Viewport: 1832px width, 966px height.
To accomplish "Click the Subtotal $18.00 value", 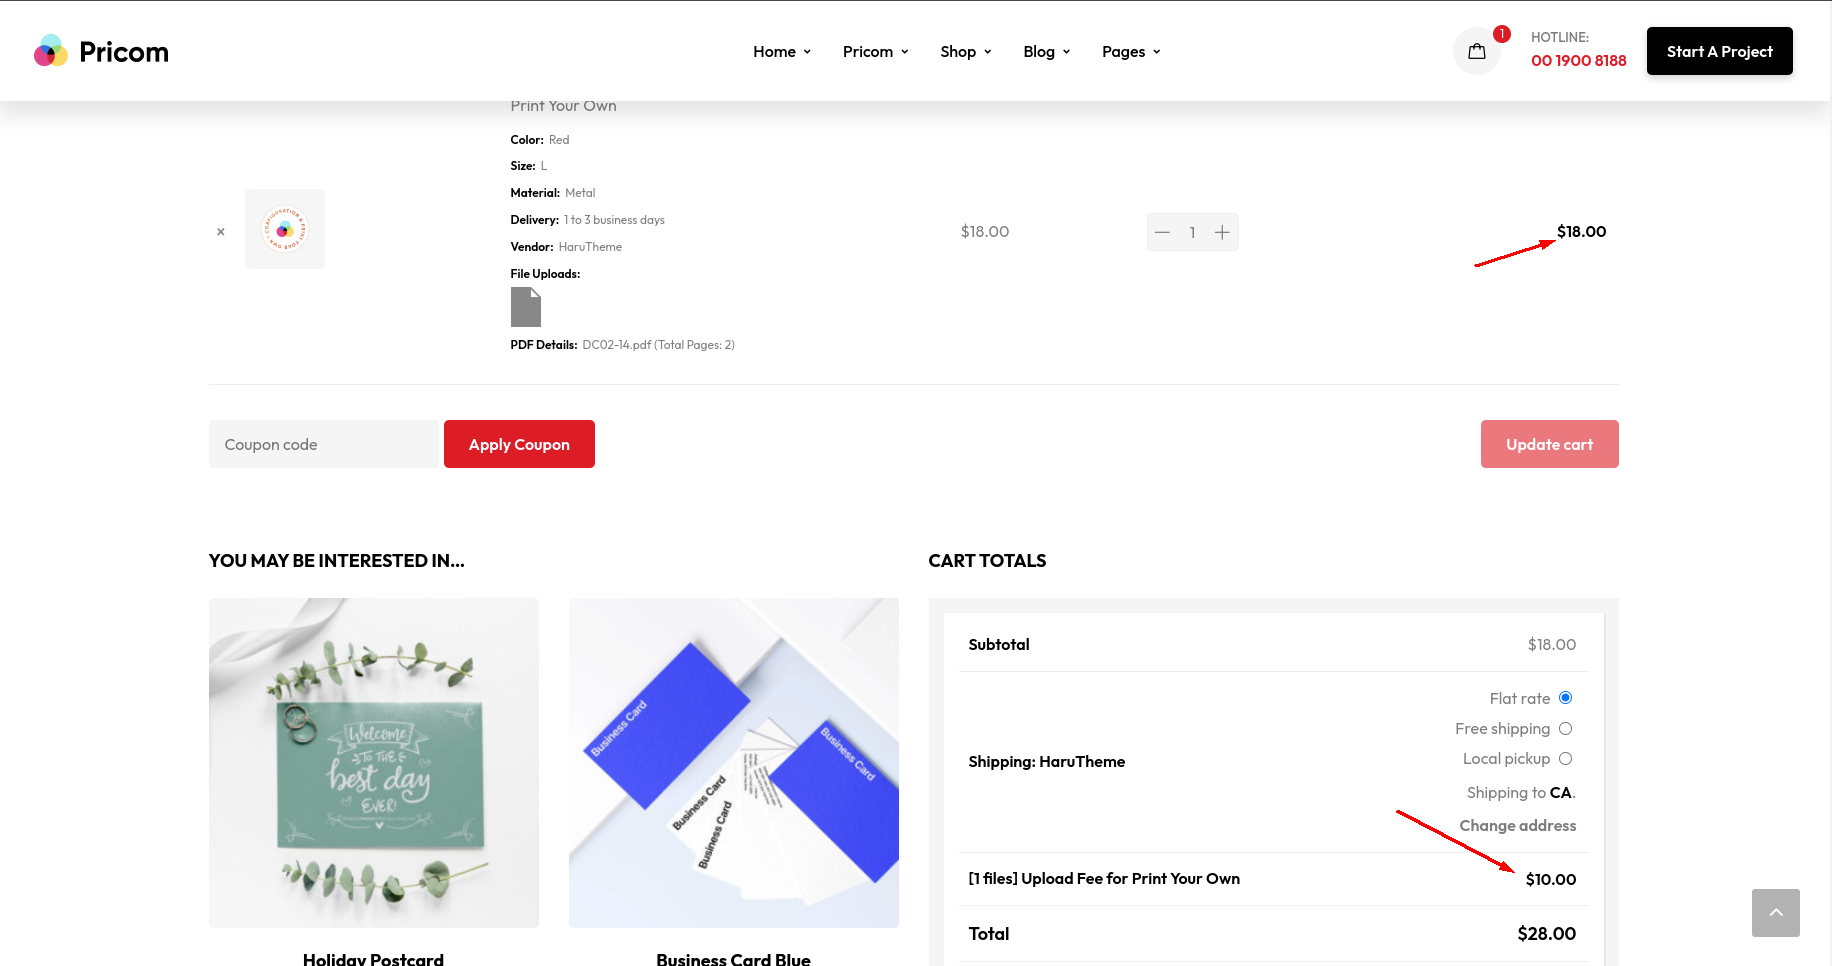I will tap(1552, 645).
